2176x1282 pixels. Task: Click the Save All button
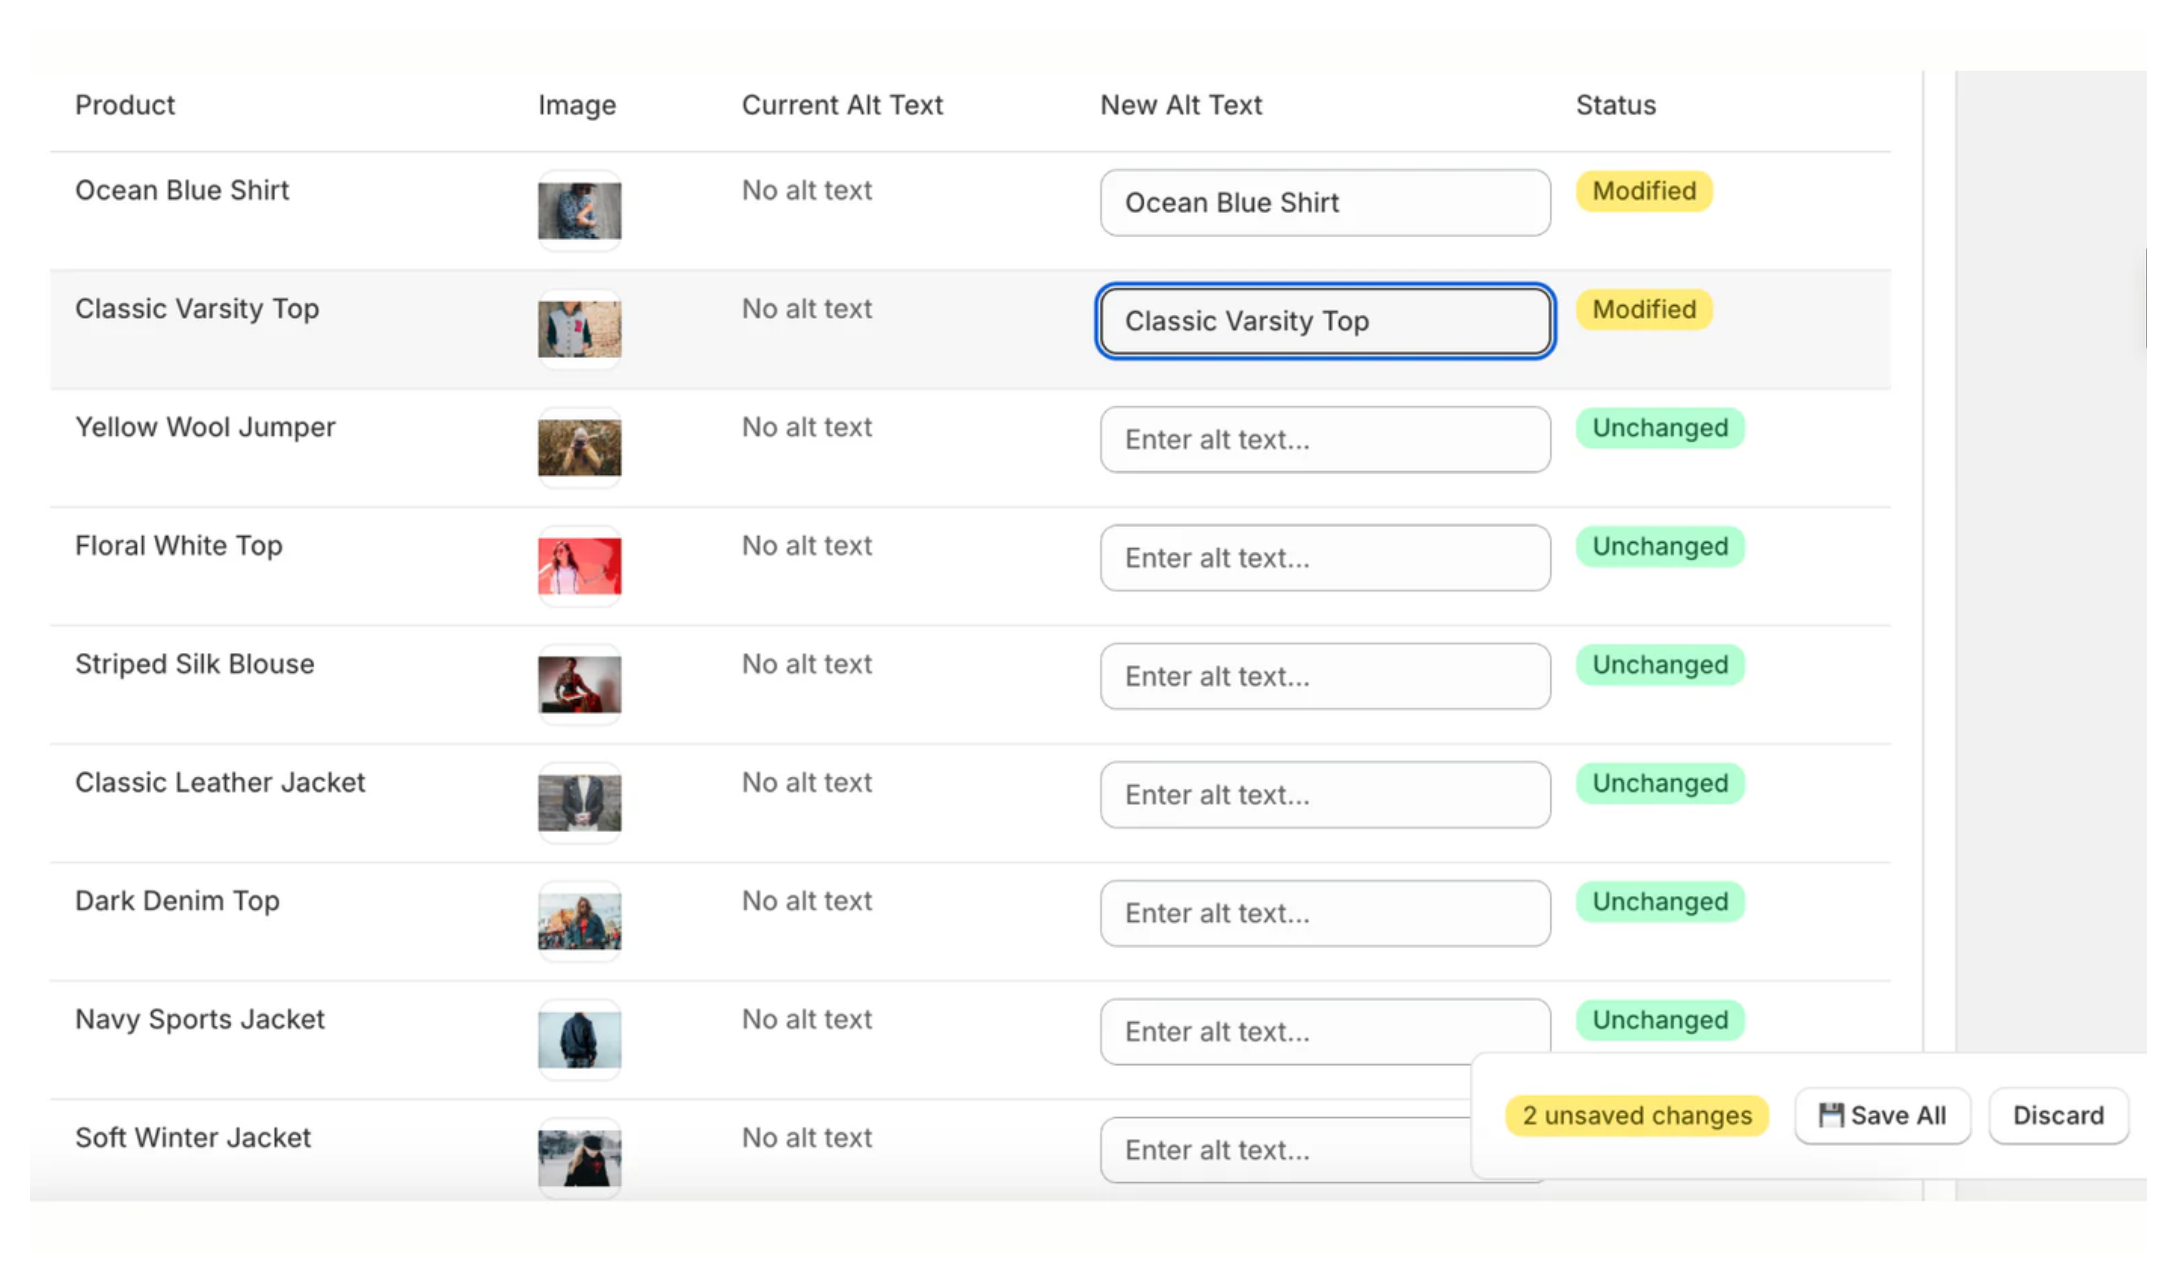click(x=1882, y=1115)
